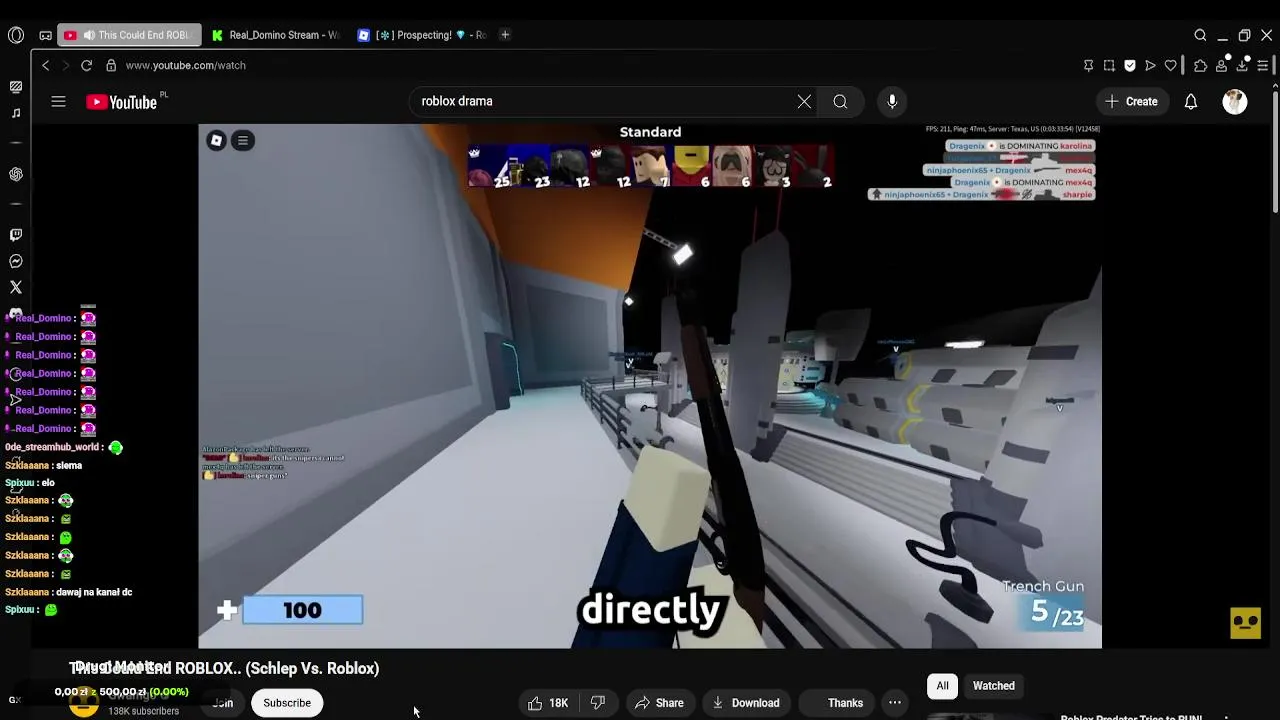This screenshot has width=1280, height=720.
Task: Open YouTube notifications bell
Action: click(1191, 101)
